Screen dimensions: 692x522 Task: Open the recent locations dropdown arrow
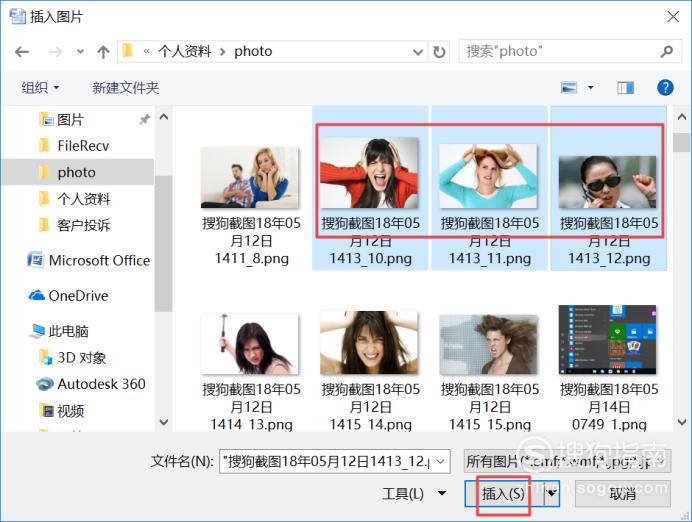[80, 52]
